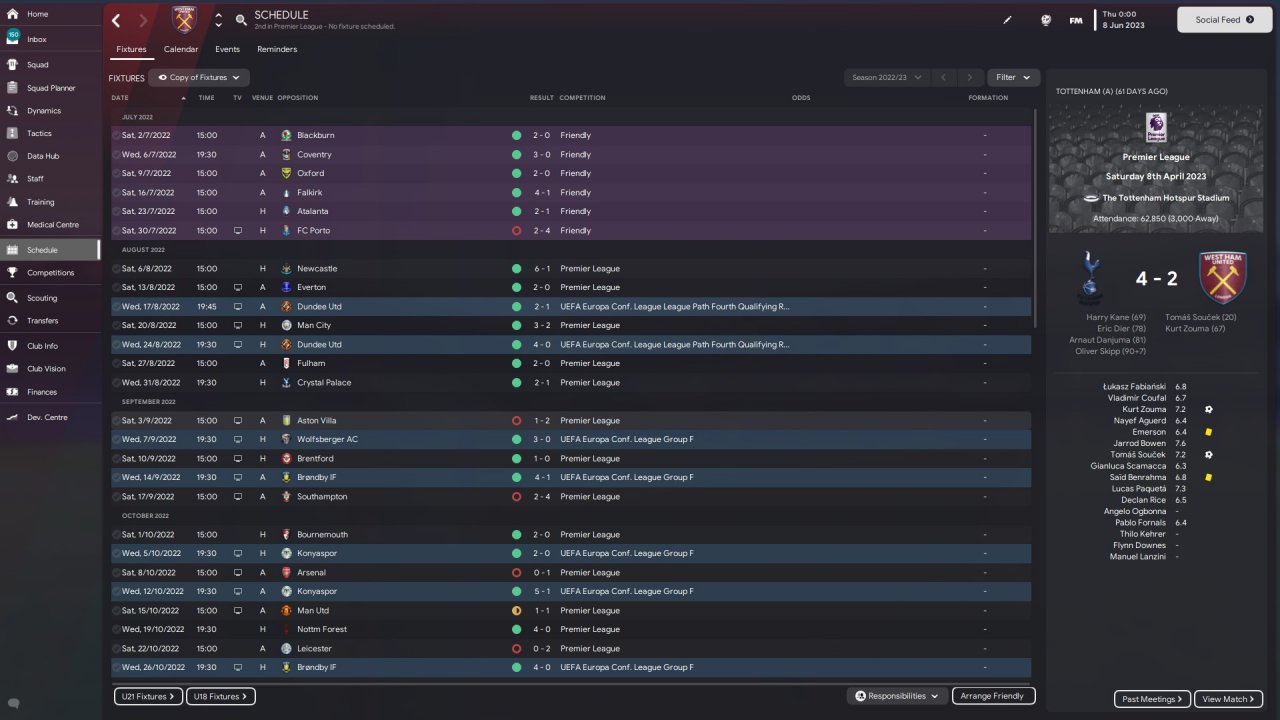The width and height of the screenshot is (1280, 720).
Task: Click the pencil edit icon in top bar
Action: [x=1008, y=20]
